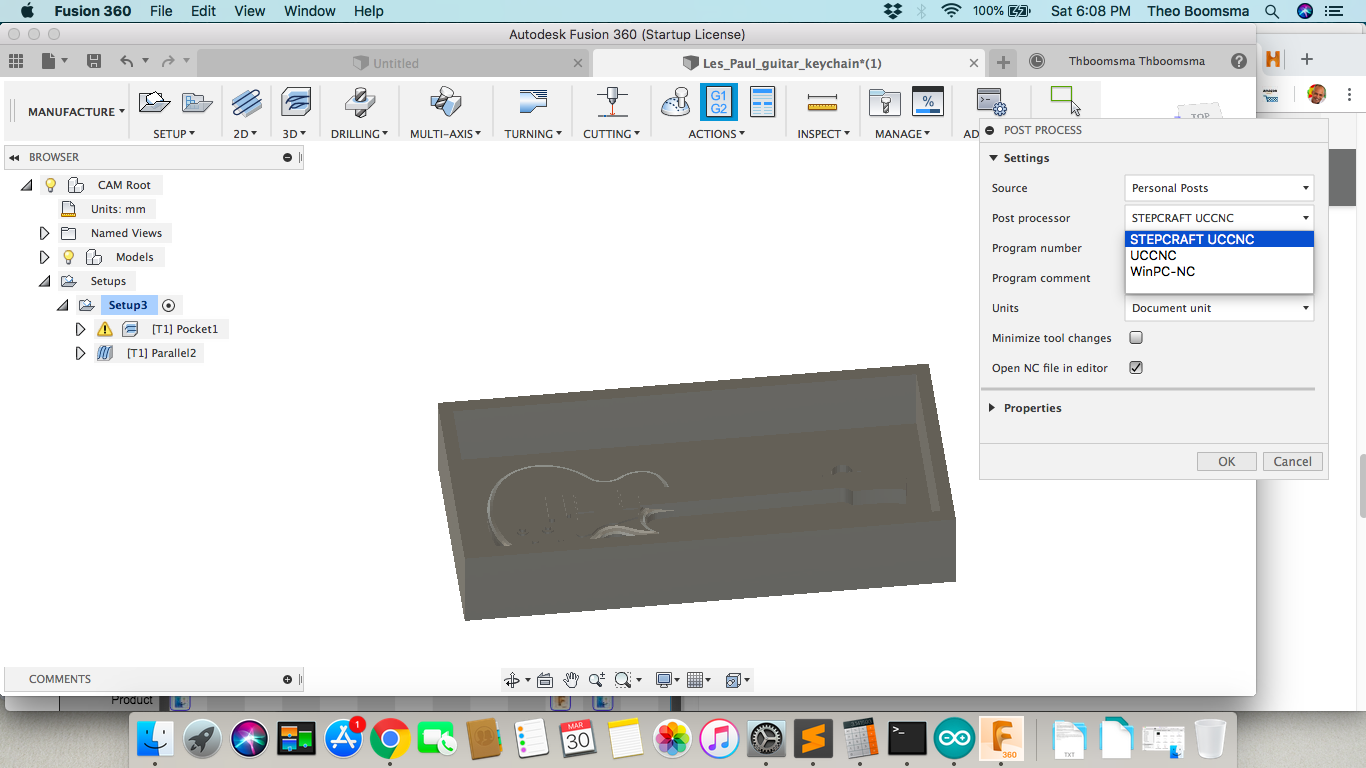Viewport: 1366px width, 768px height.
Task: Collapse the Setups tree node
Action: tap(44, 281)
